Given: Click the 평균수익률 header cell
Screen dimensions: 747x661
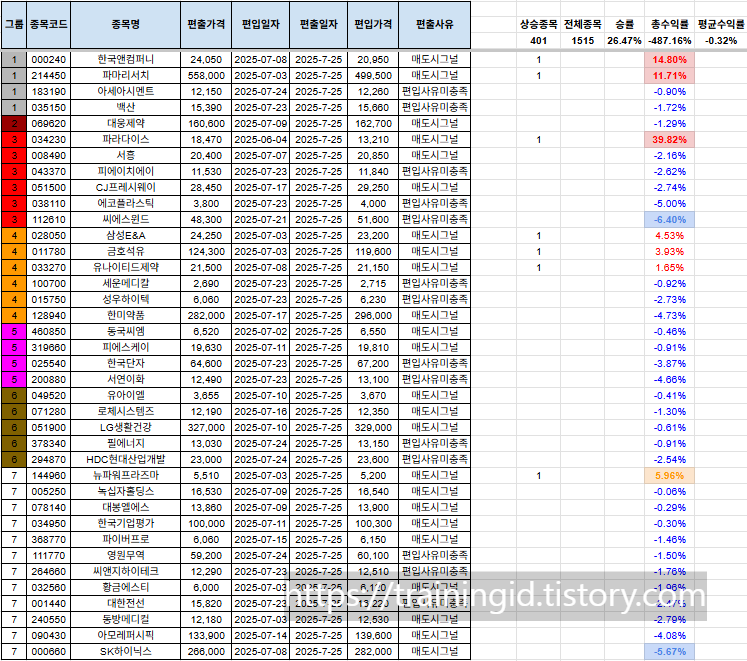Looking at the screenshot, I should (x=721, y=25).
